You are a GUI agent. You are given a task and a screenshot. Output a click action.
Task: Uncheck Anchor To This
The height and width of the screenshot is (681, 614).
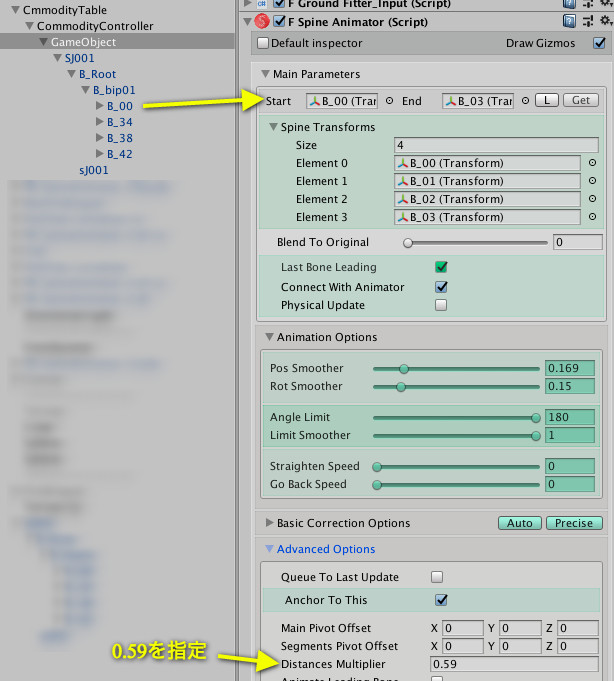click(x=441, y=600)
